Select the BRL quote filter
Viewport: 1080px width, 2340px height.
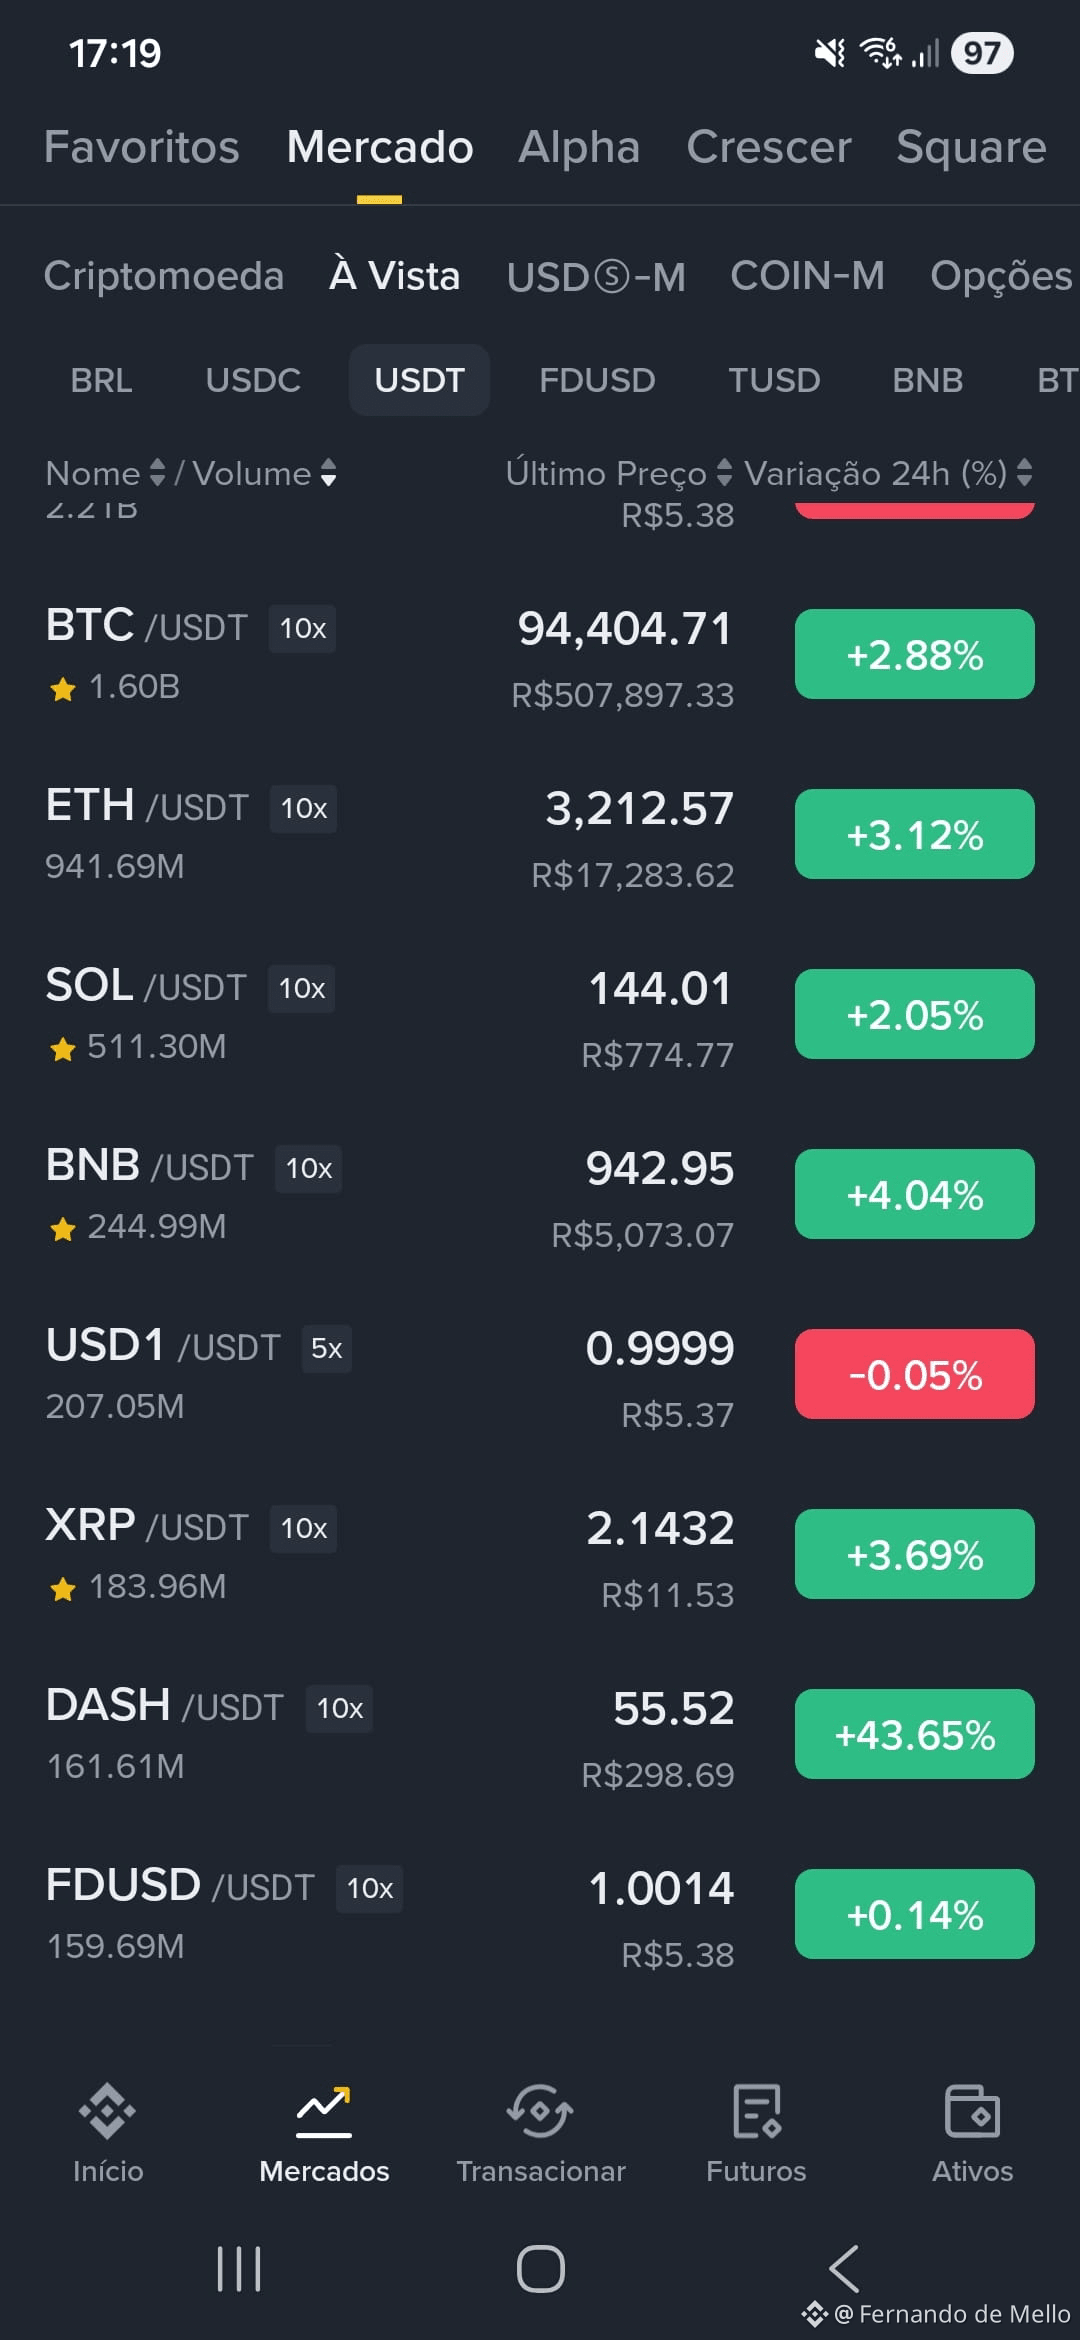[x=101, y=380]
